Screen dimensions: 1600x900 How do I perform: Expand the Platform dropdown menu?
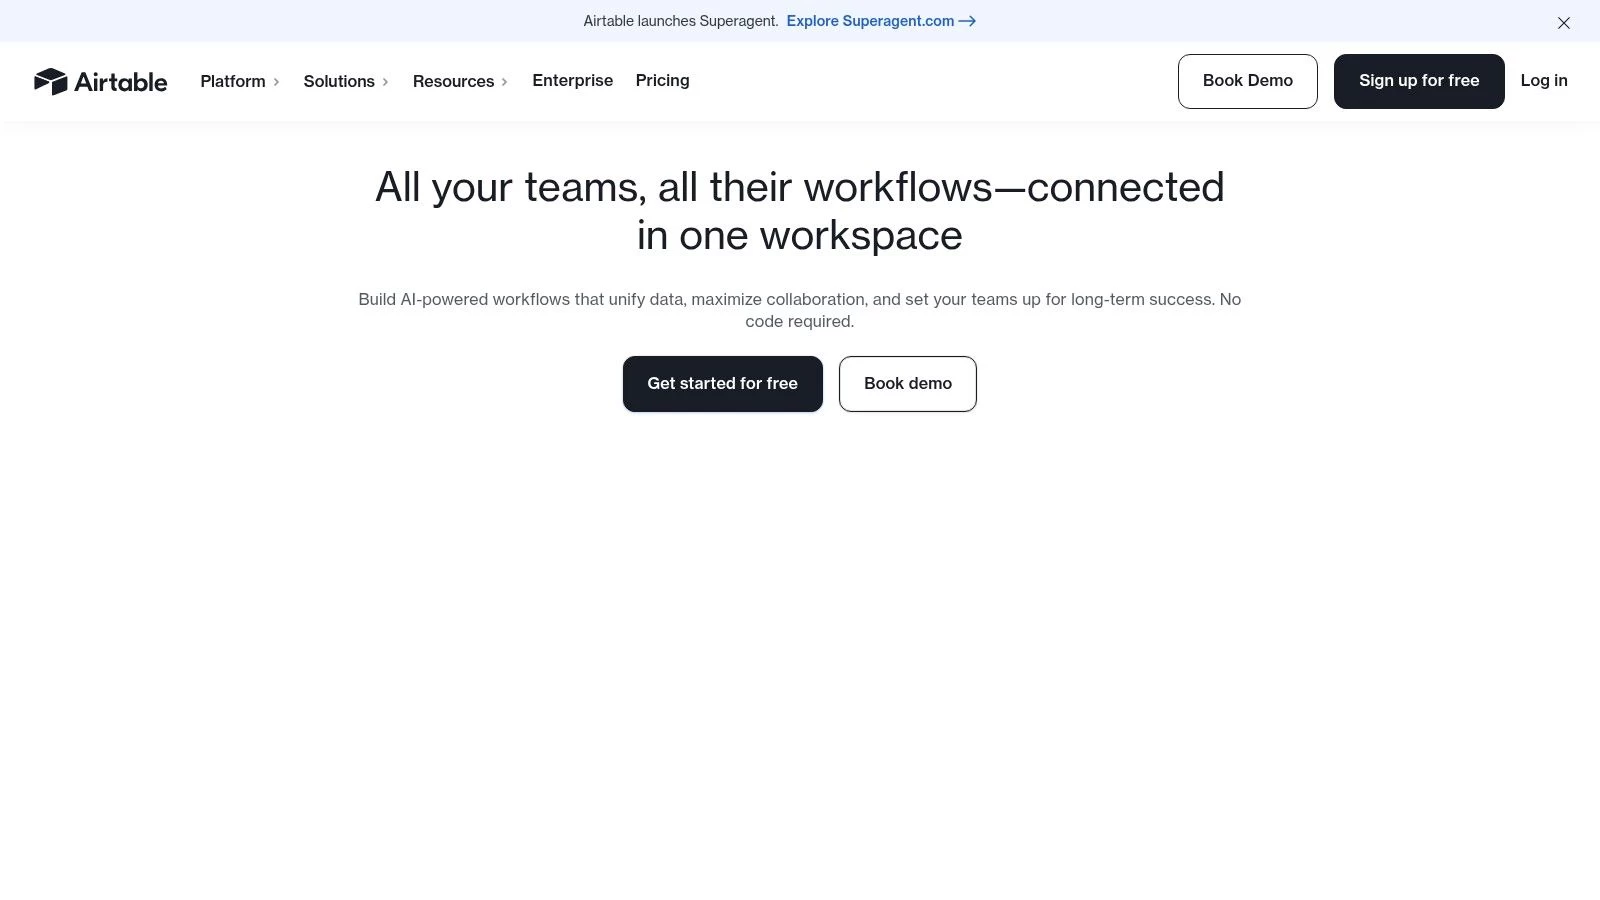[233, 81]
